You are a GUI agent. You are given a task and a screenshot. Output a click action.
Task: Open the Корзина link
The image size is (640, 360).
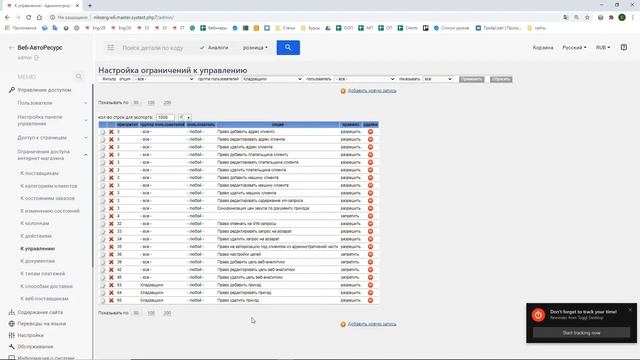pyautogui.click(x=543, y=48)
